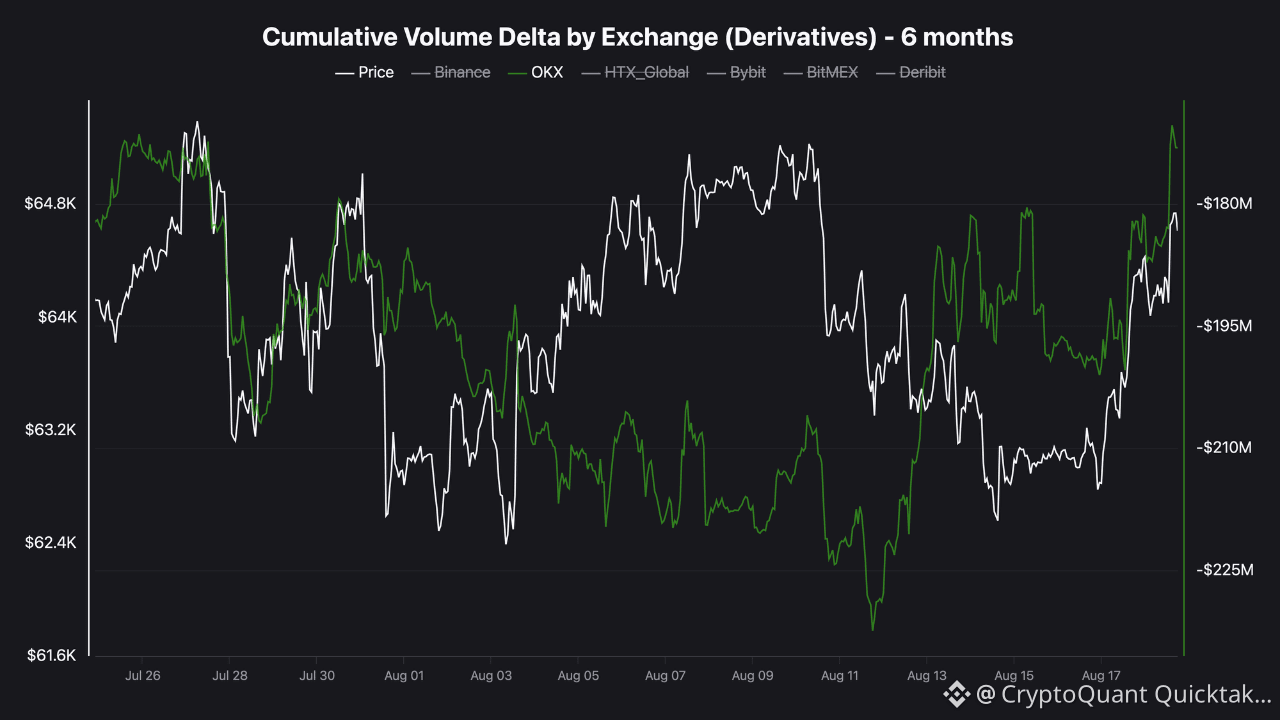The width and height of the screenshot is (1280, 720).
Task: Hide the OKX series in the legend
Action: point(535,72)
